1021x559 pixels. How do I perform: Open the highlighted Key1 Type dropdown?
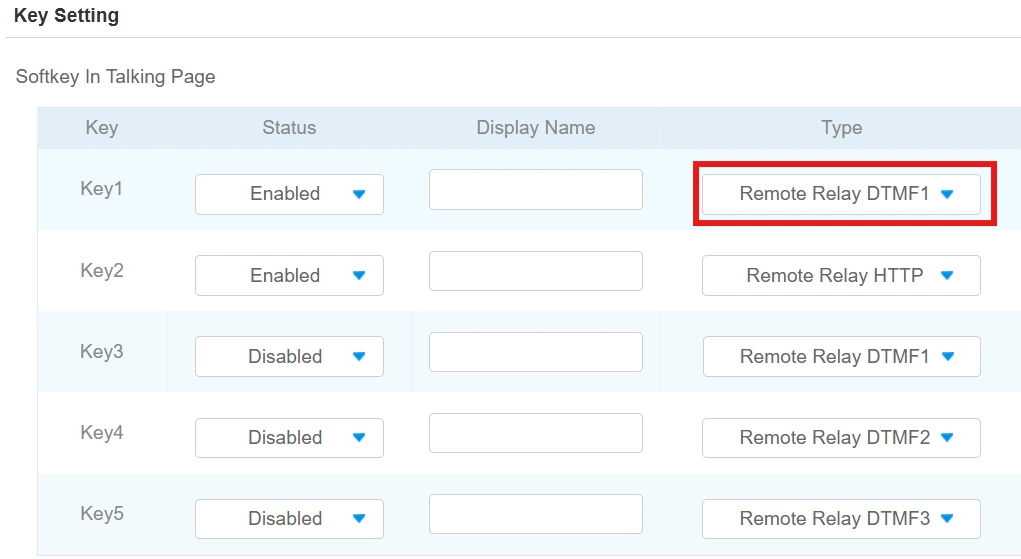point(841,194)
